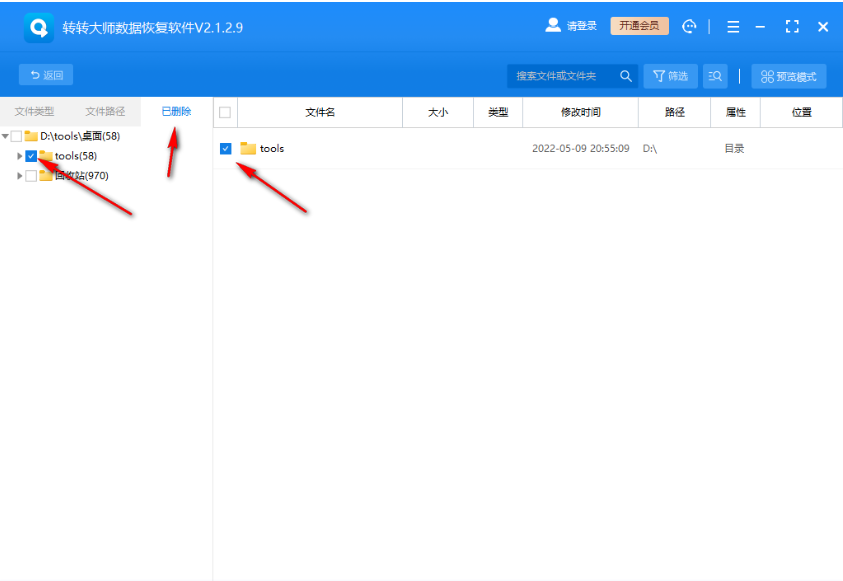Uncheck the tools row checkbox in file list
Viewport: 843px width, 581px height.
point(226,148)
